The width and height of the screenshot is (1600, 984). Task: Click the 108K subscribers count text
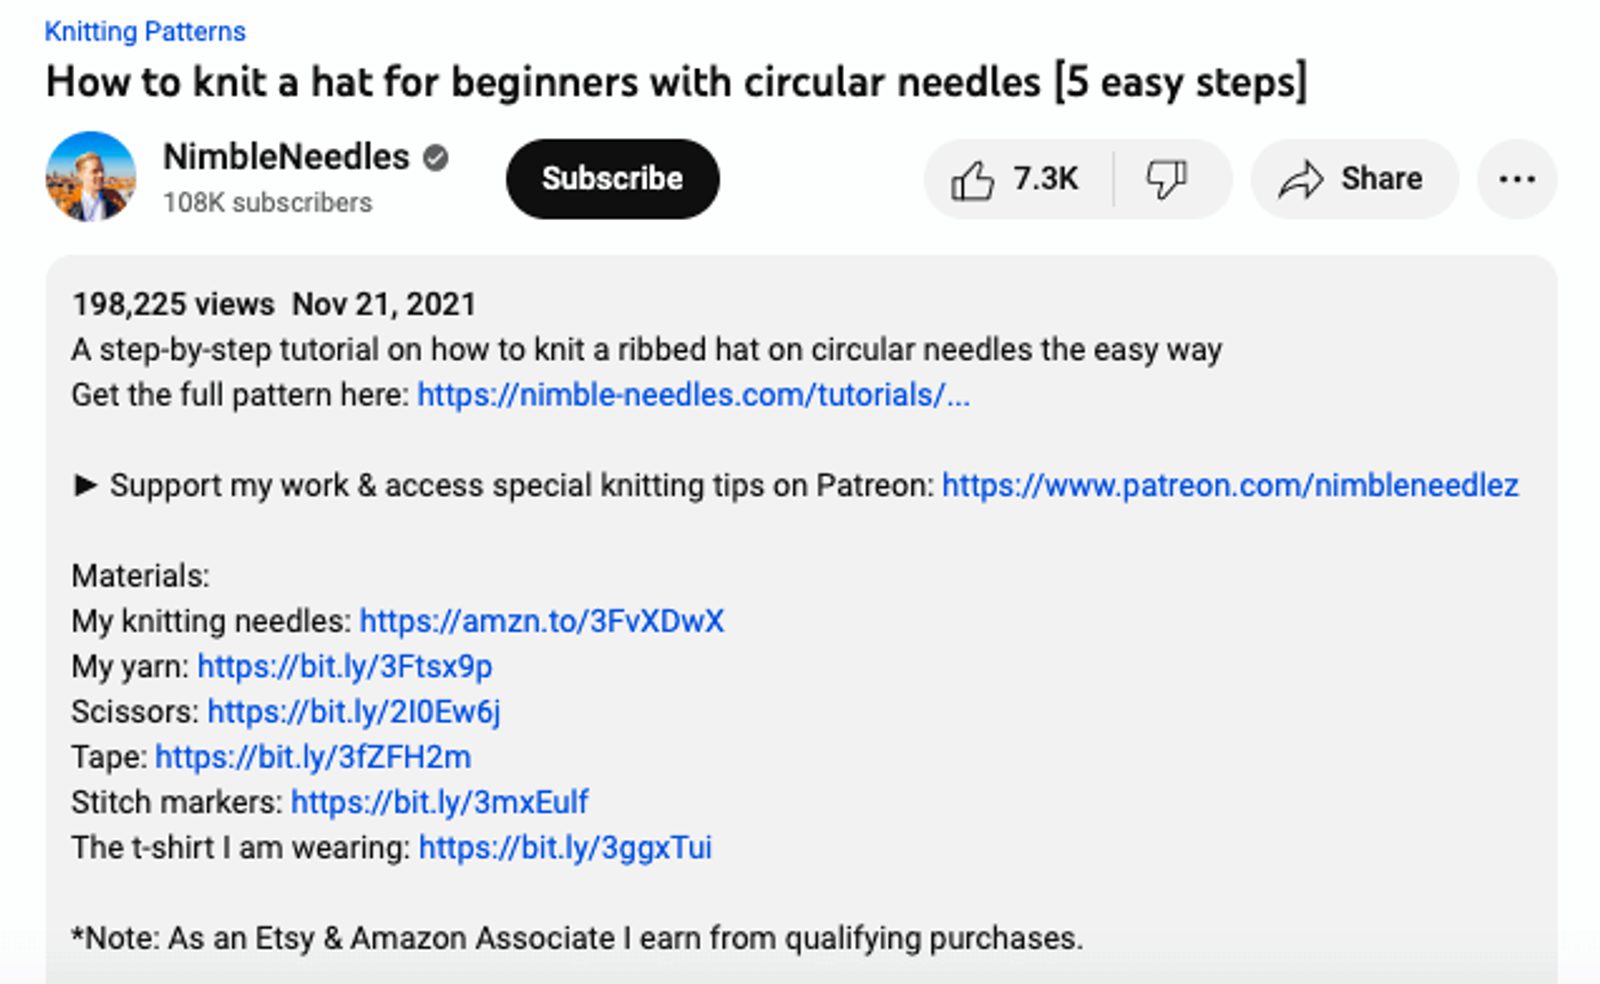pos(267,203)
